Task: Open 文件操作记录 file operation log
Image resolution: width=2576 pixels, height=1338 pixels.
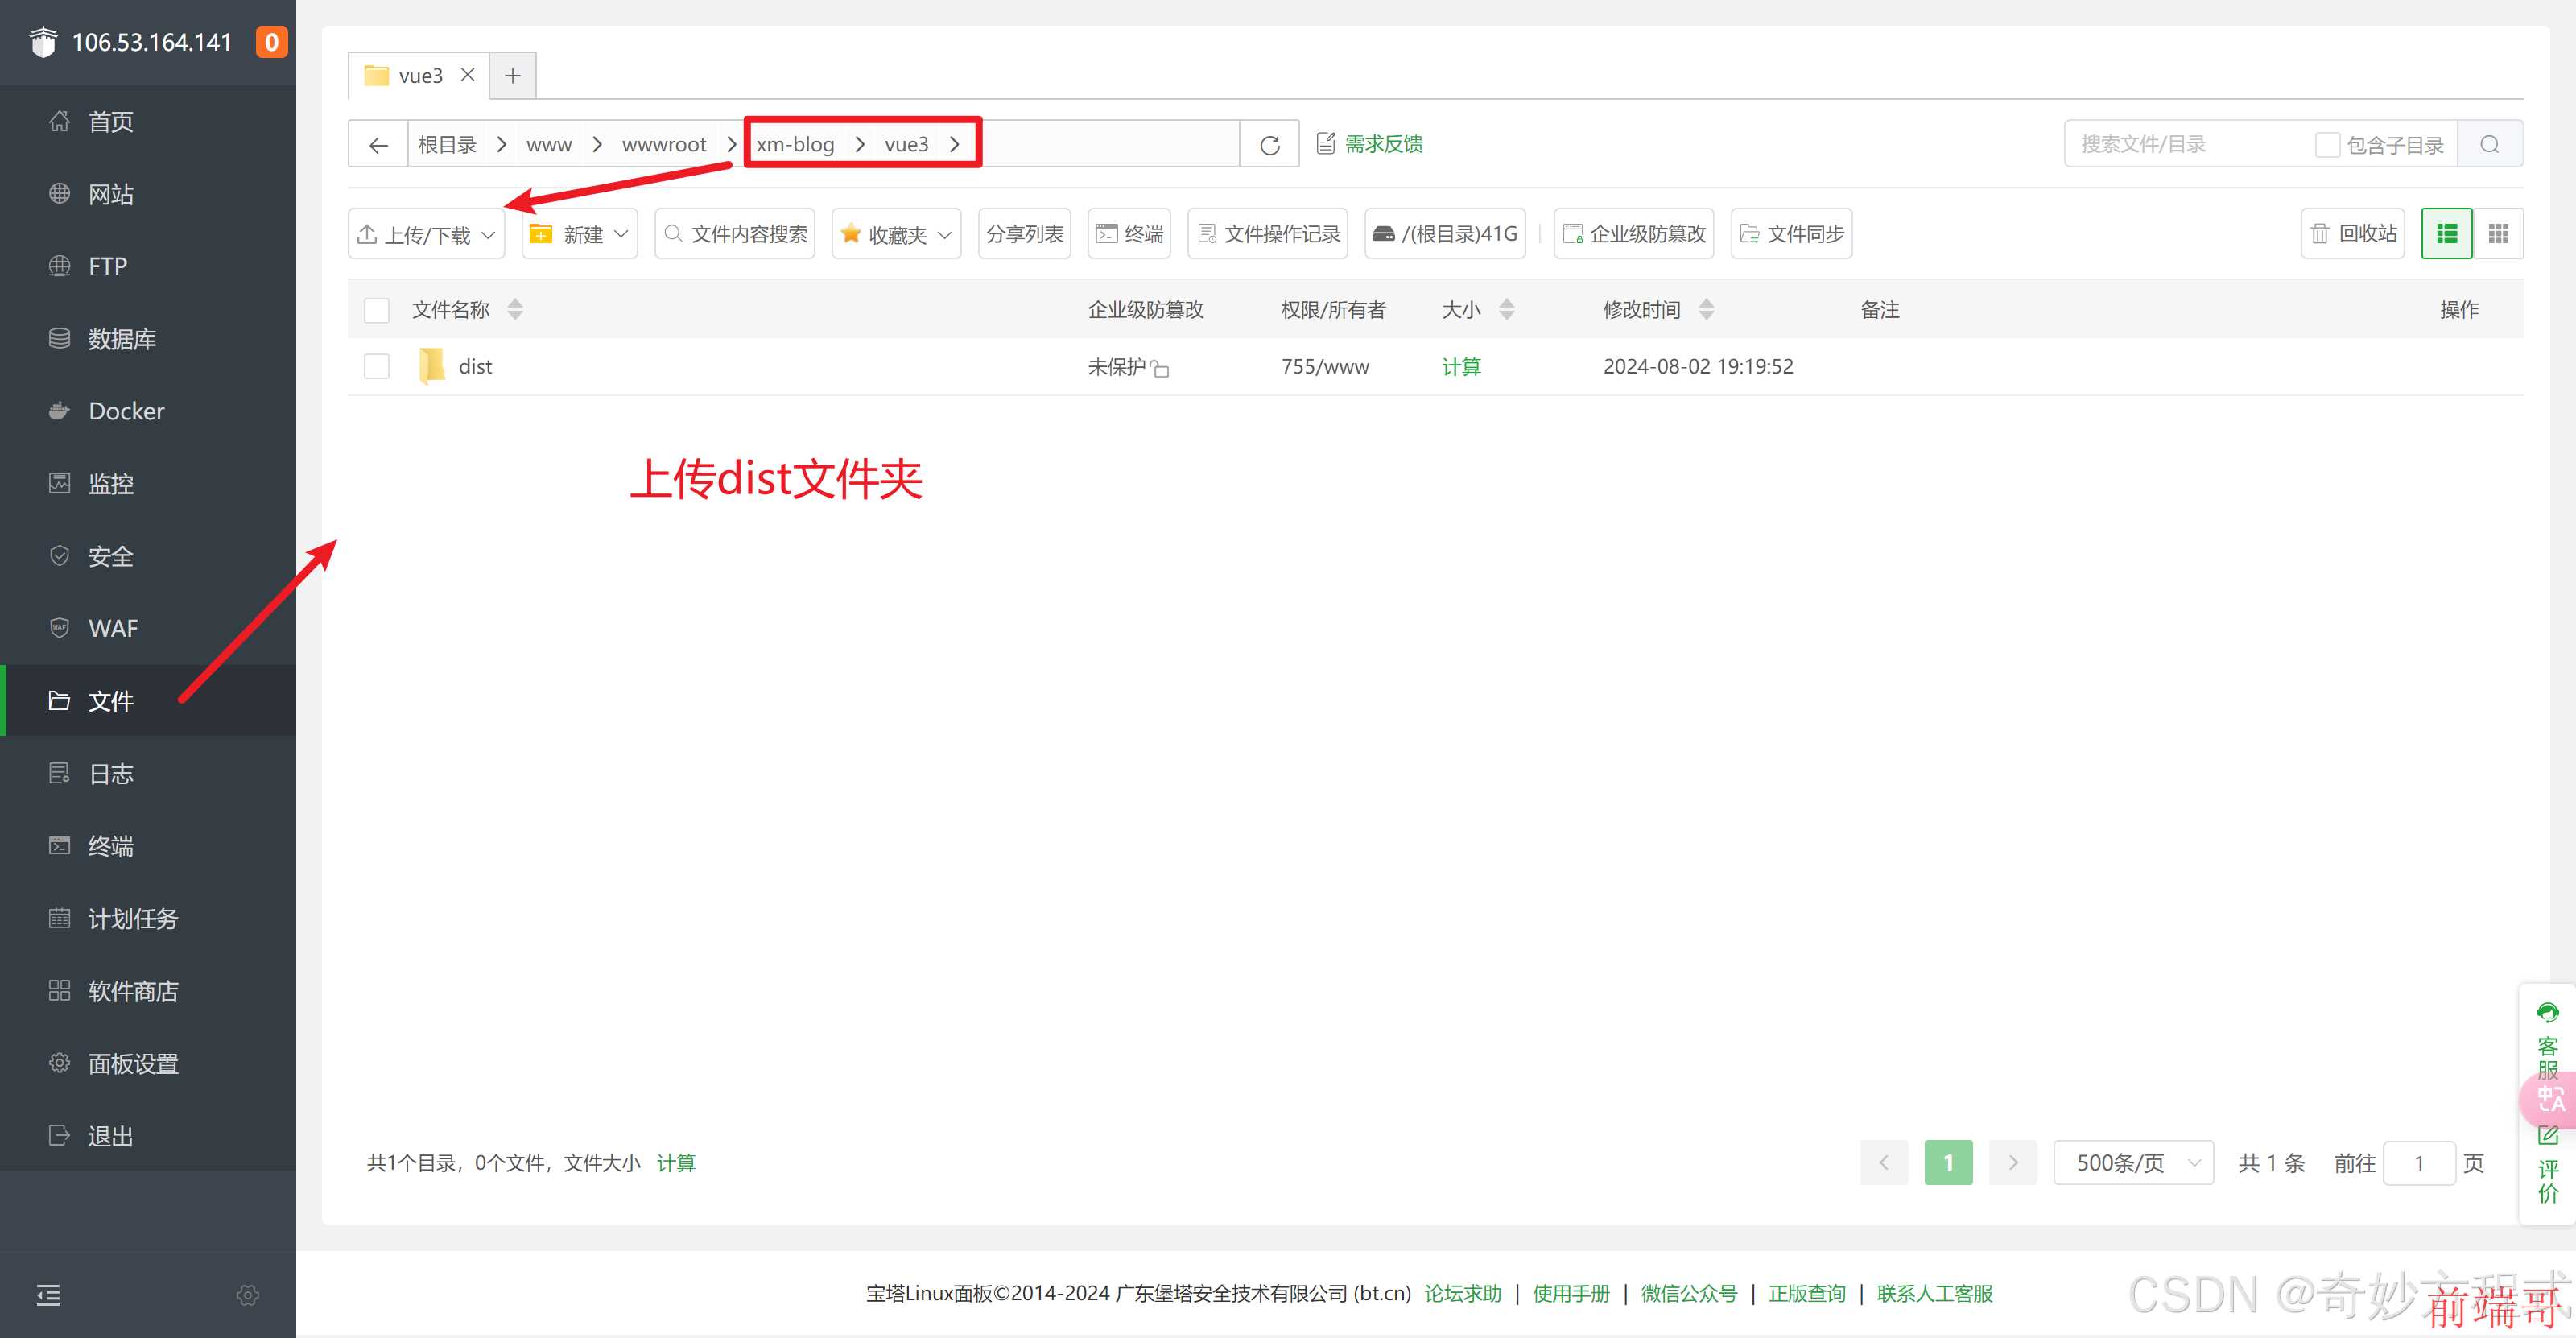Action: (x=1268, y=234)
